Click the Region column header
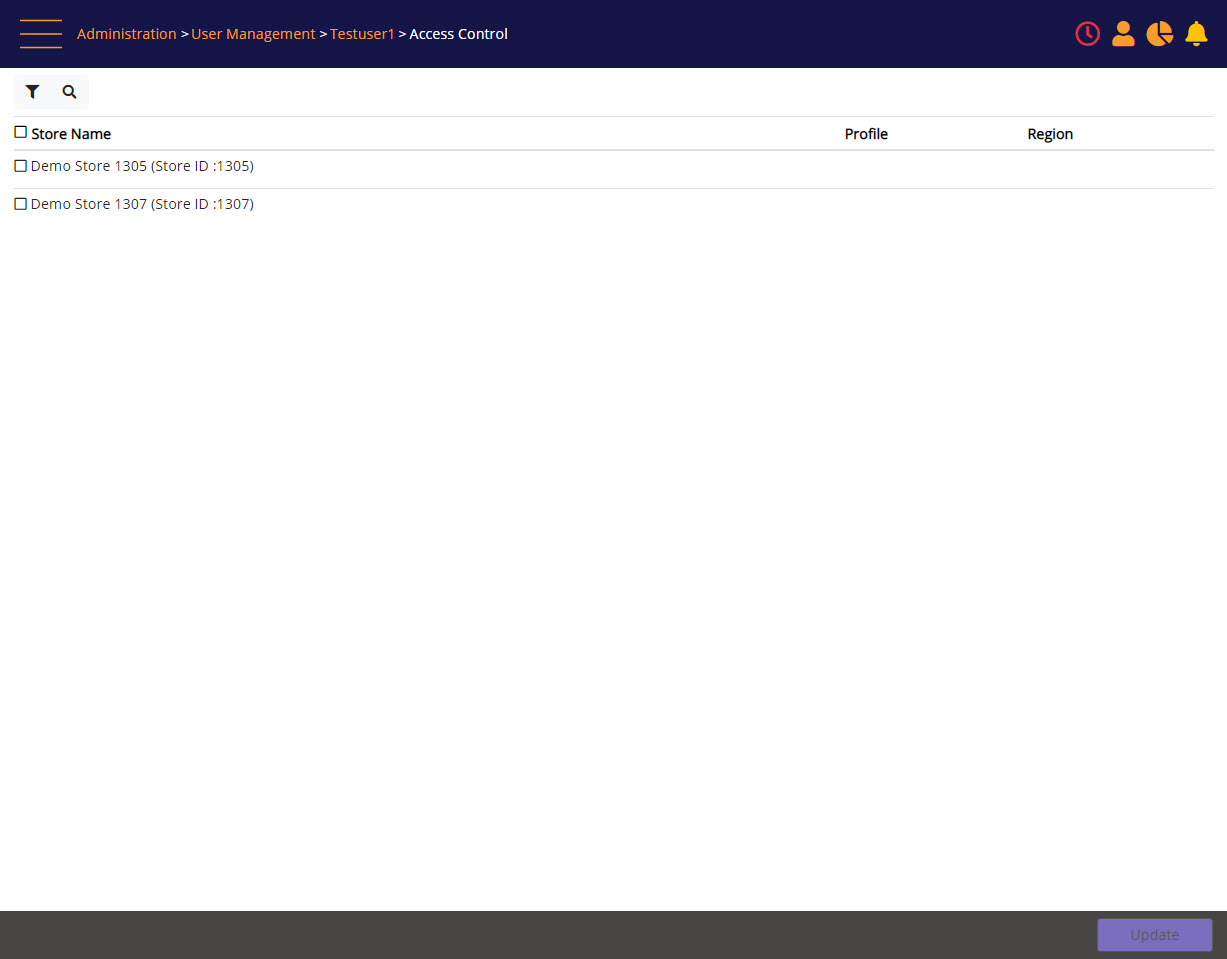This screenshot has width=1227, height=959. click(1050, 134)
